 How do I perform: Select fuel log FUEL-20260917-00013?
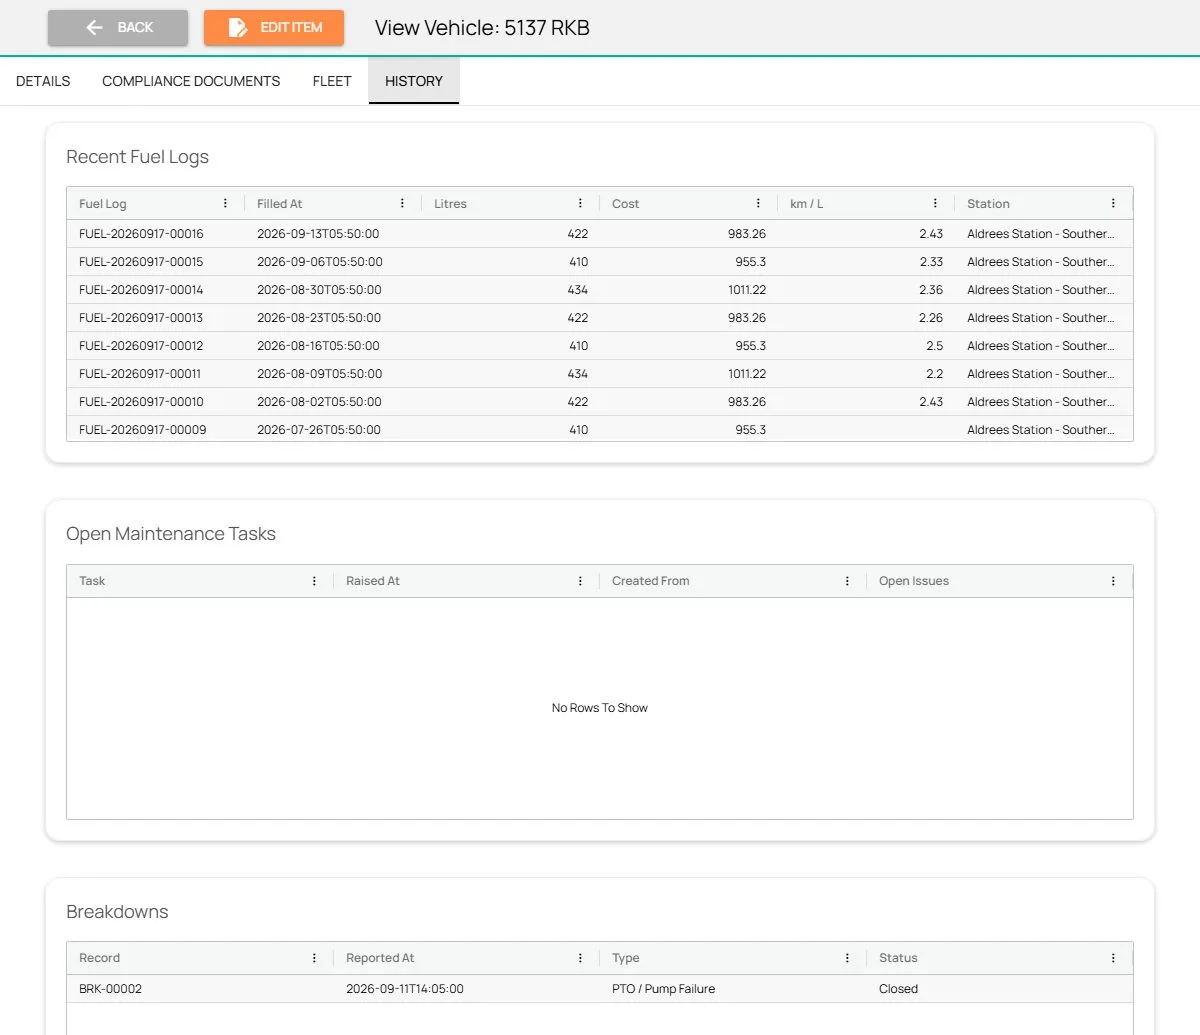pos(141,318)
